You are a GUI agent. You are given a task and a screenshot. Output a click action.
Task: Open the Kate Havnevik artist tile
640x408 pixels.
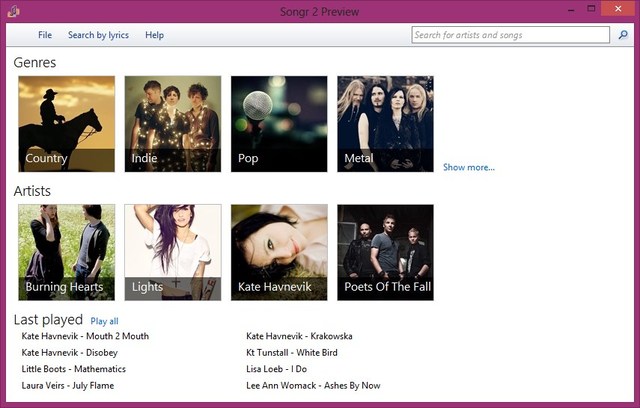pyautogui.click(x=278, y=253)
